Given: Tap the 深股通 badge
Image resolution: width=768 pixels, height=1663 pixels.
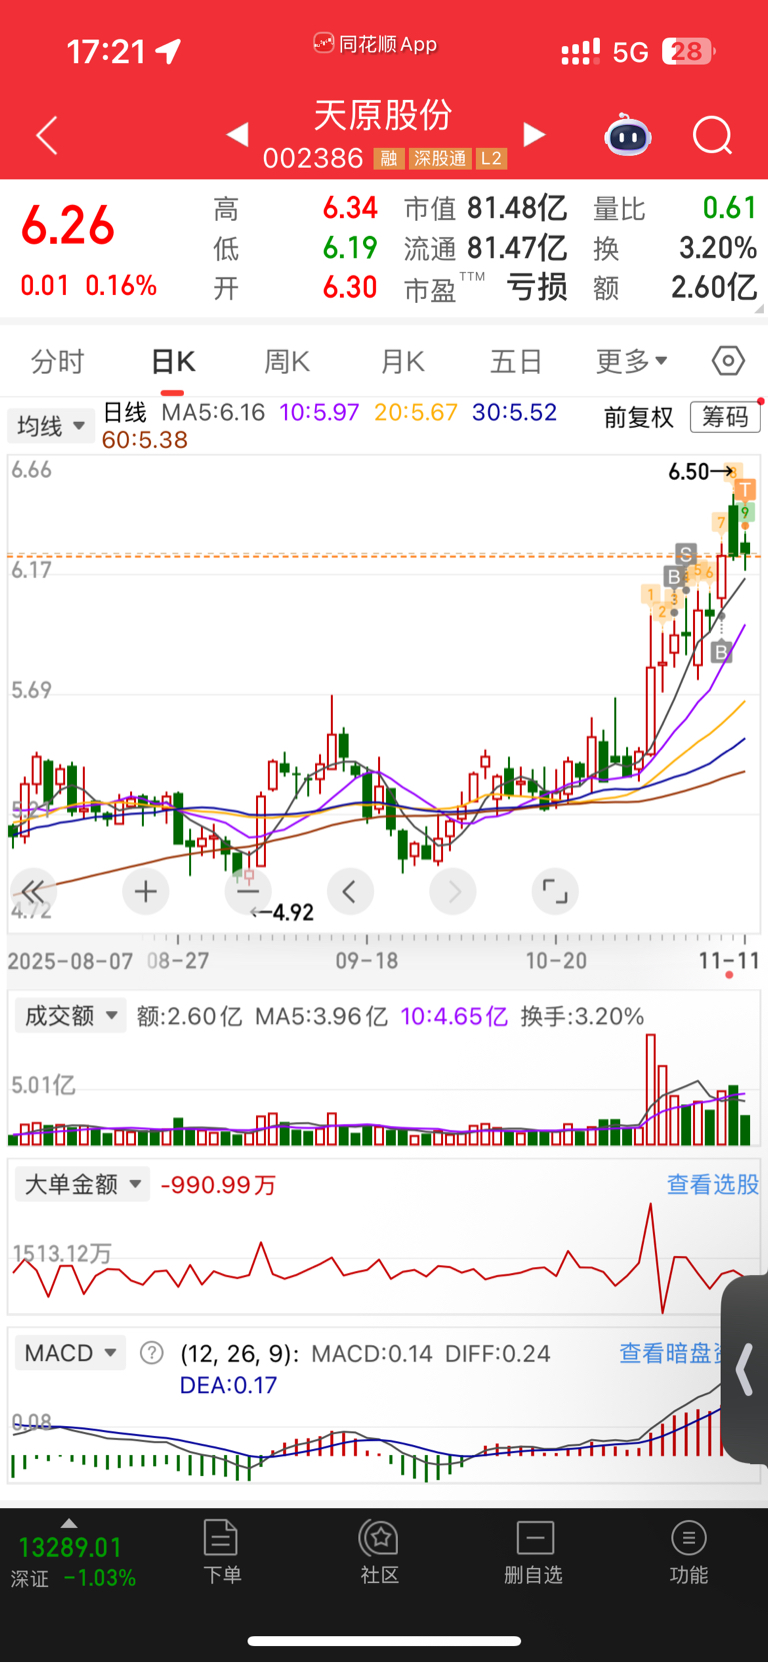Looking at the screenshot, I should point(440,159).
